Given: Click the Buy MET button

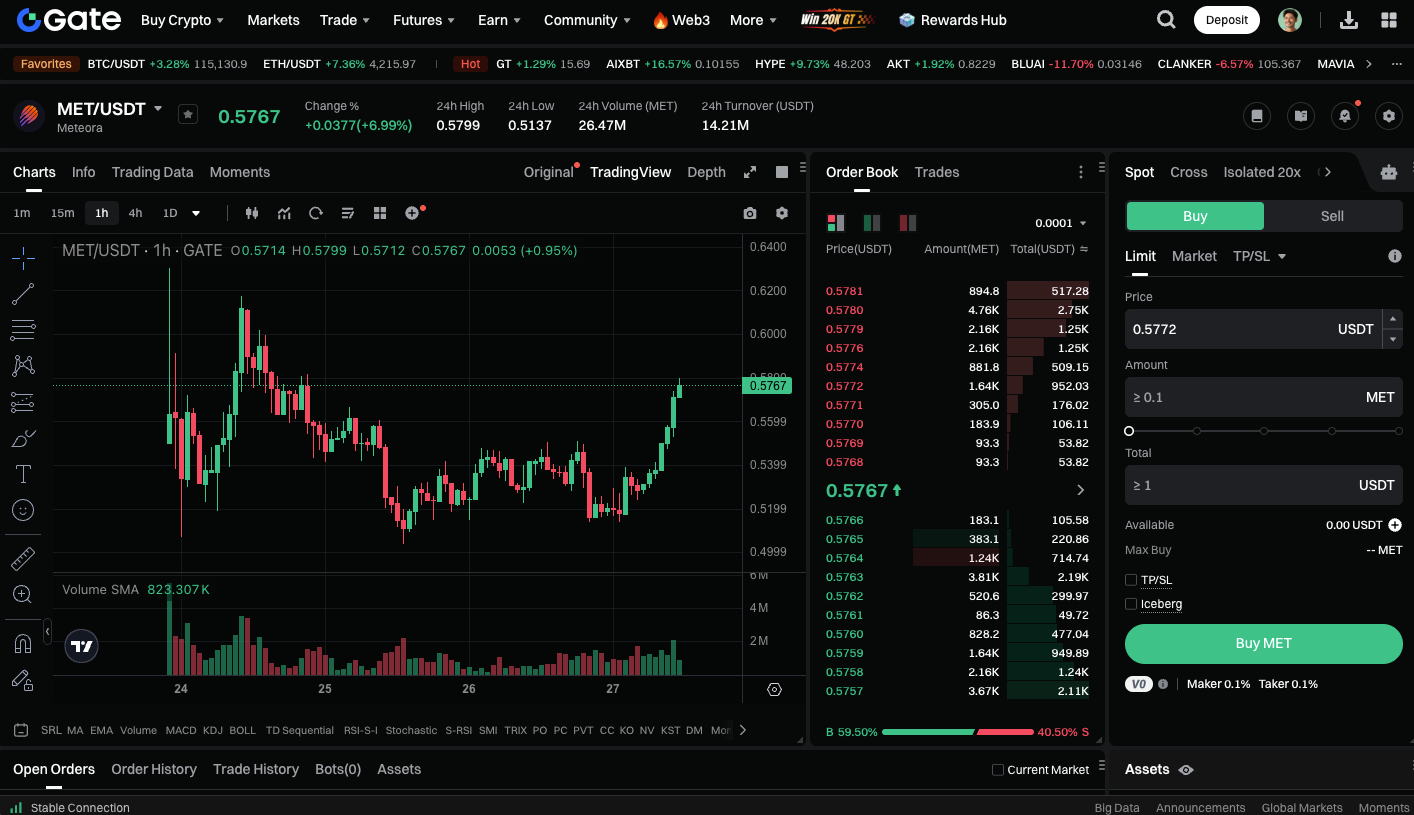Looking at the screenshot, I should (x=1263, y=644).
